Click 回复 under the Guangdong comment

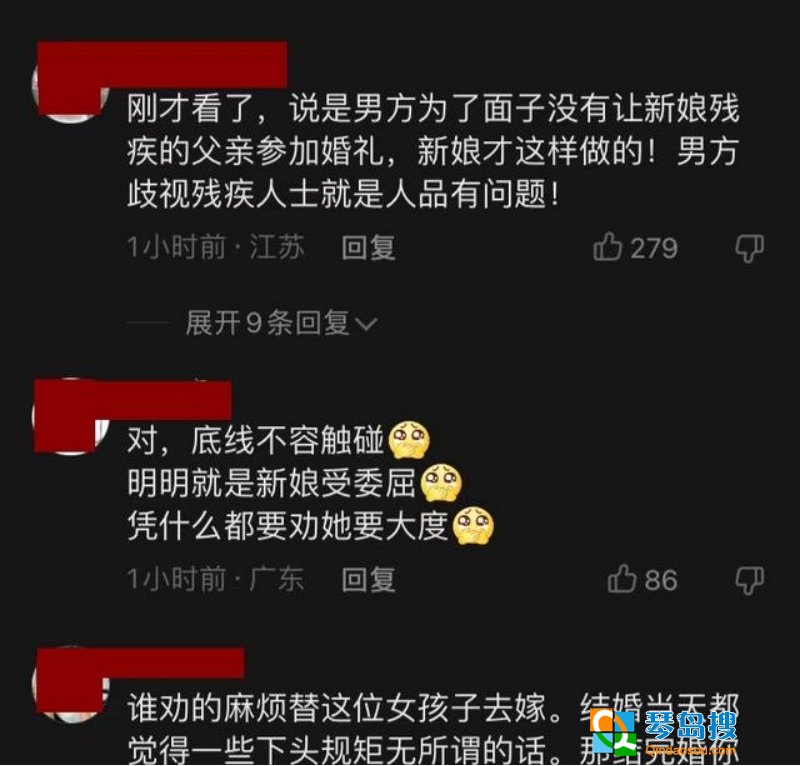tap(368, 580)
